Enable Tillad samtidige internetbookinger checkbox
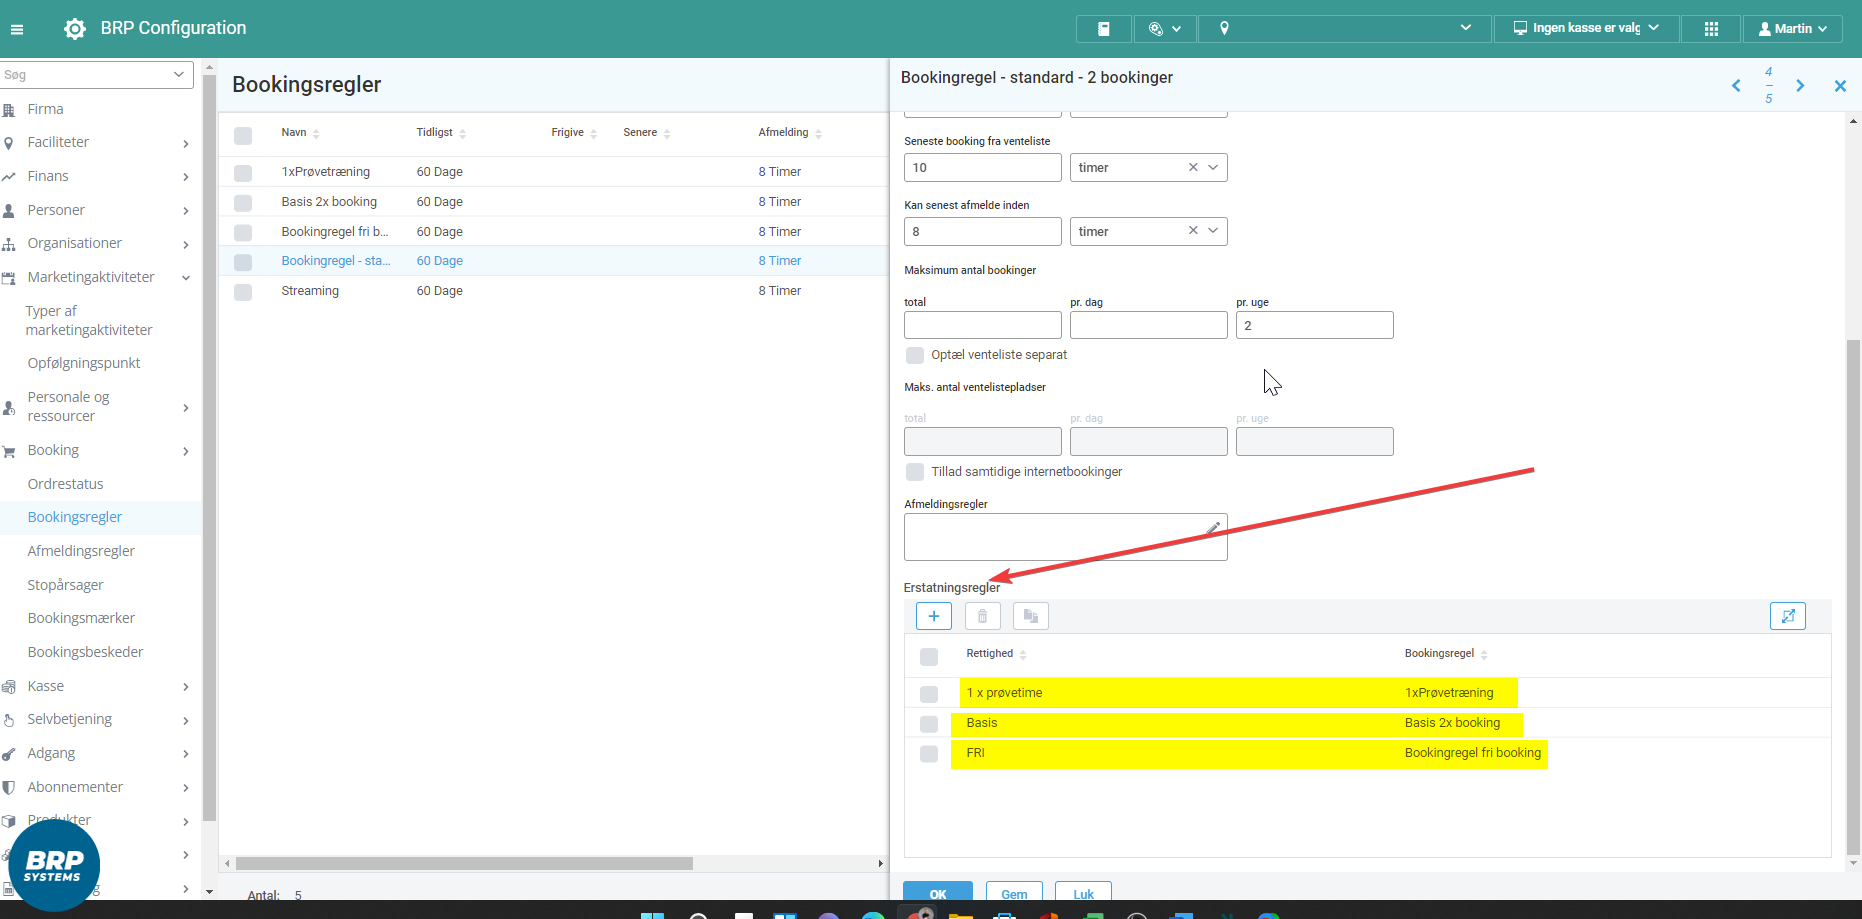 915,472
